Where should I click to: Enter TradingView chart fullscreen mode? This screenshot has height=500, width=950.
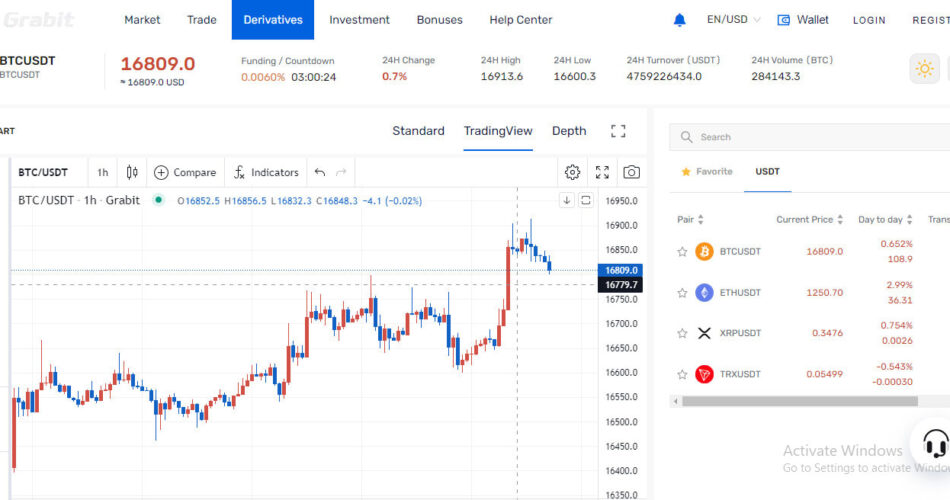(602, 172)
